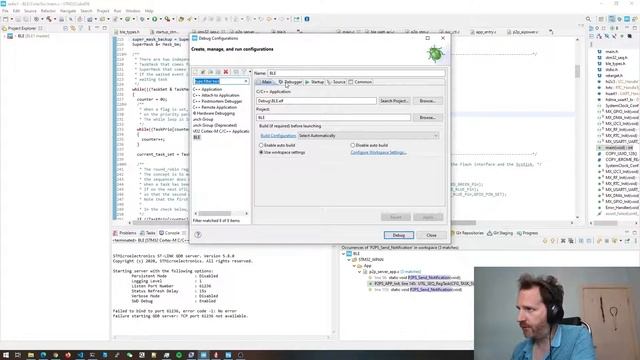Click the Project text field
The image size is (640, 360).
click(x=333, y=118)
